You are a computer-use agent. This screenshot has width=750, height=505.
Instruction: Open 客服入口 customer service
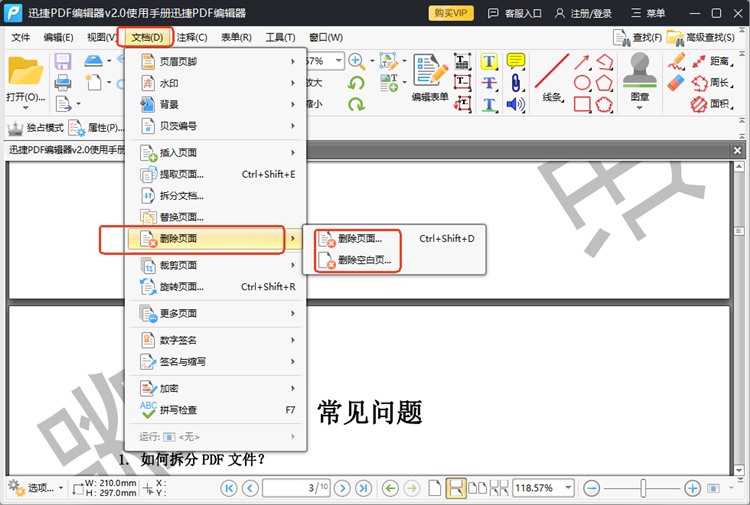coord(514,13)
